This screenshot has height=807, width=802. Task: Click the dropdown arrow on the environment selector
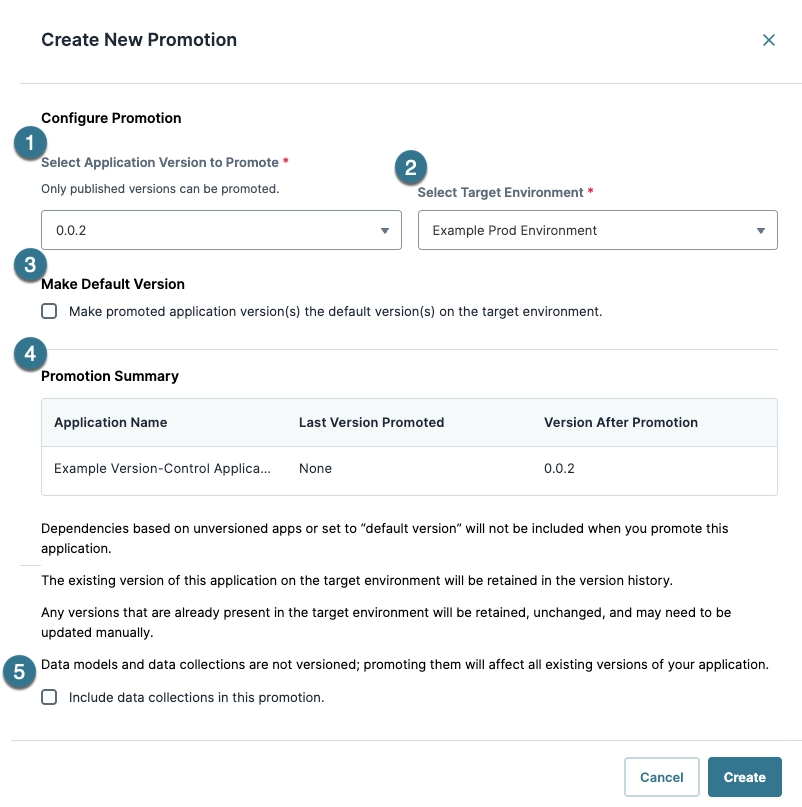pyautogui.click(x=762, y=230)
